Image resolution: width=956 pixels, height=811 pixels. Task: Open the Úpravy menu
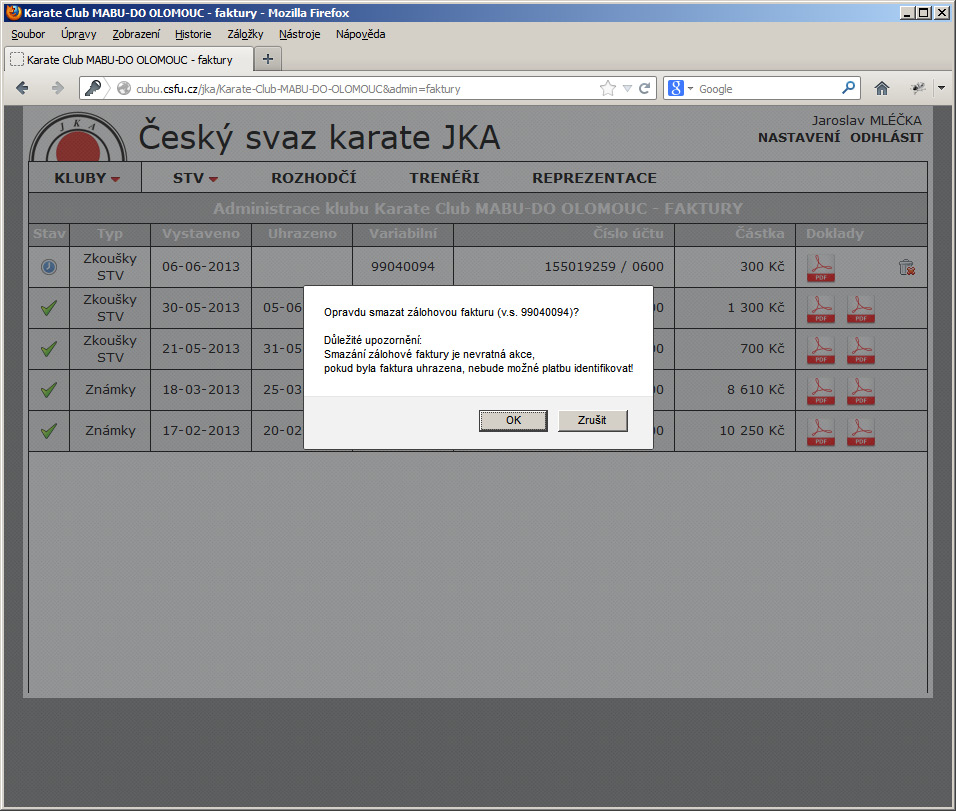tap(79, 34)
